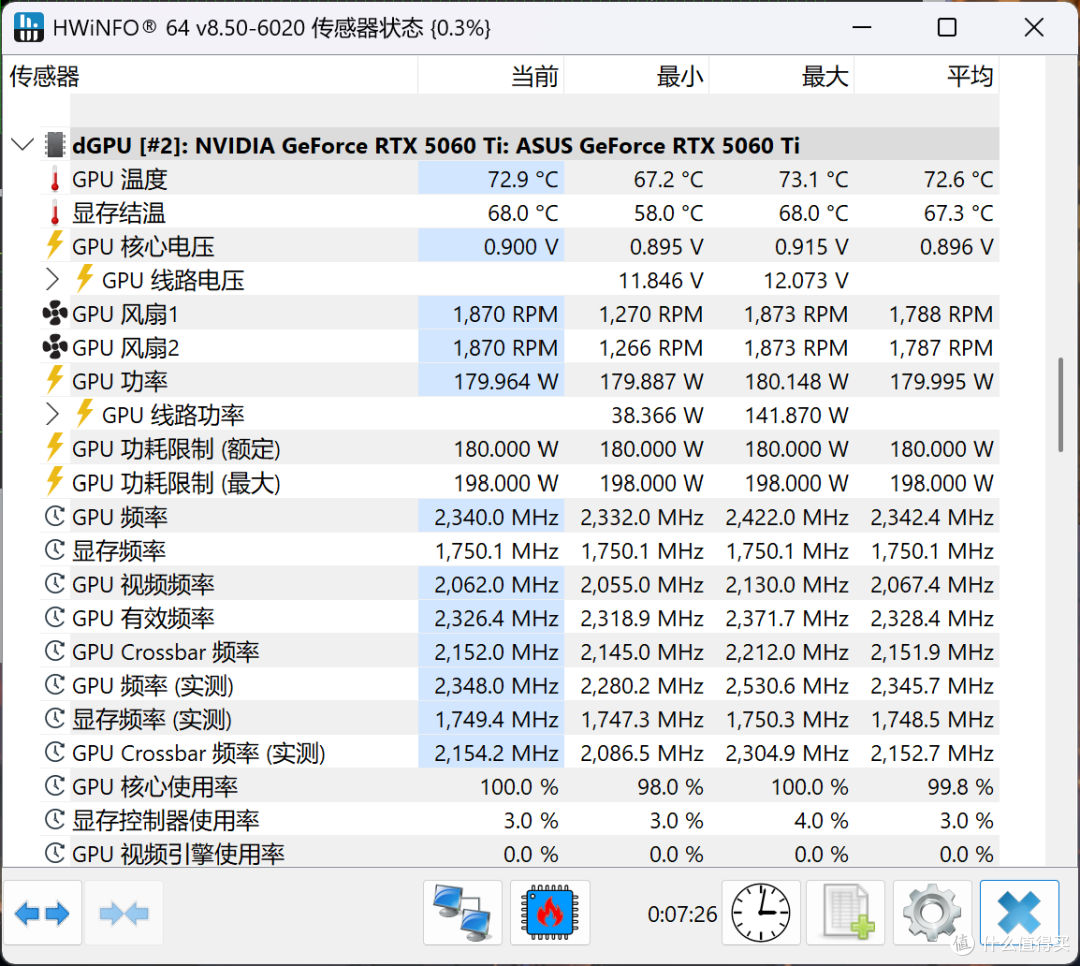Click the 最小 column header
The height and width of the screenshot is (966, 1080).
pyautogui.click(x=637, y=76)
